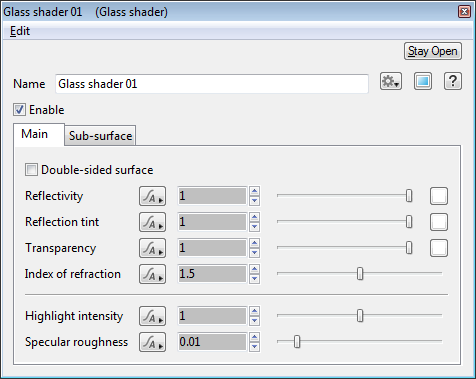Image resolution: width=476 pixels, height=379 pixels.
Task: Click Index of refraction animation button
Action: 152,274
